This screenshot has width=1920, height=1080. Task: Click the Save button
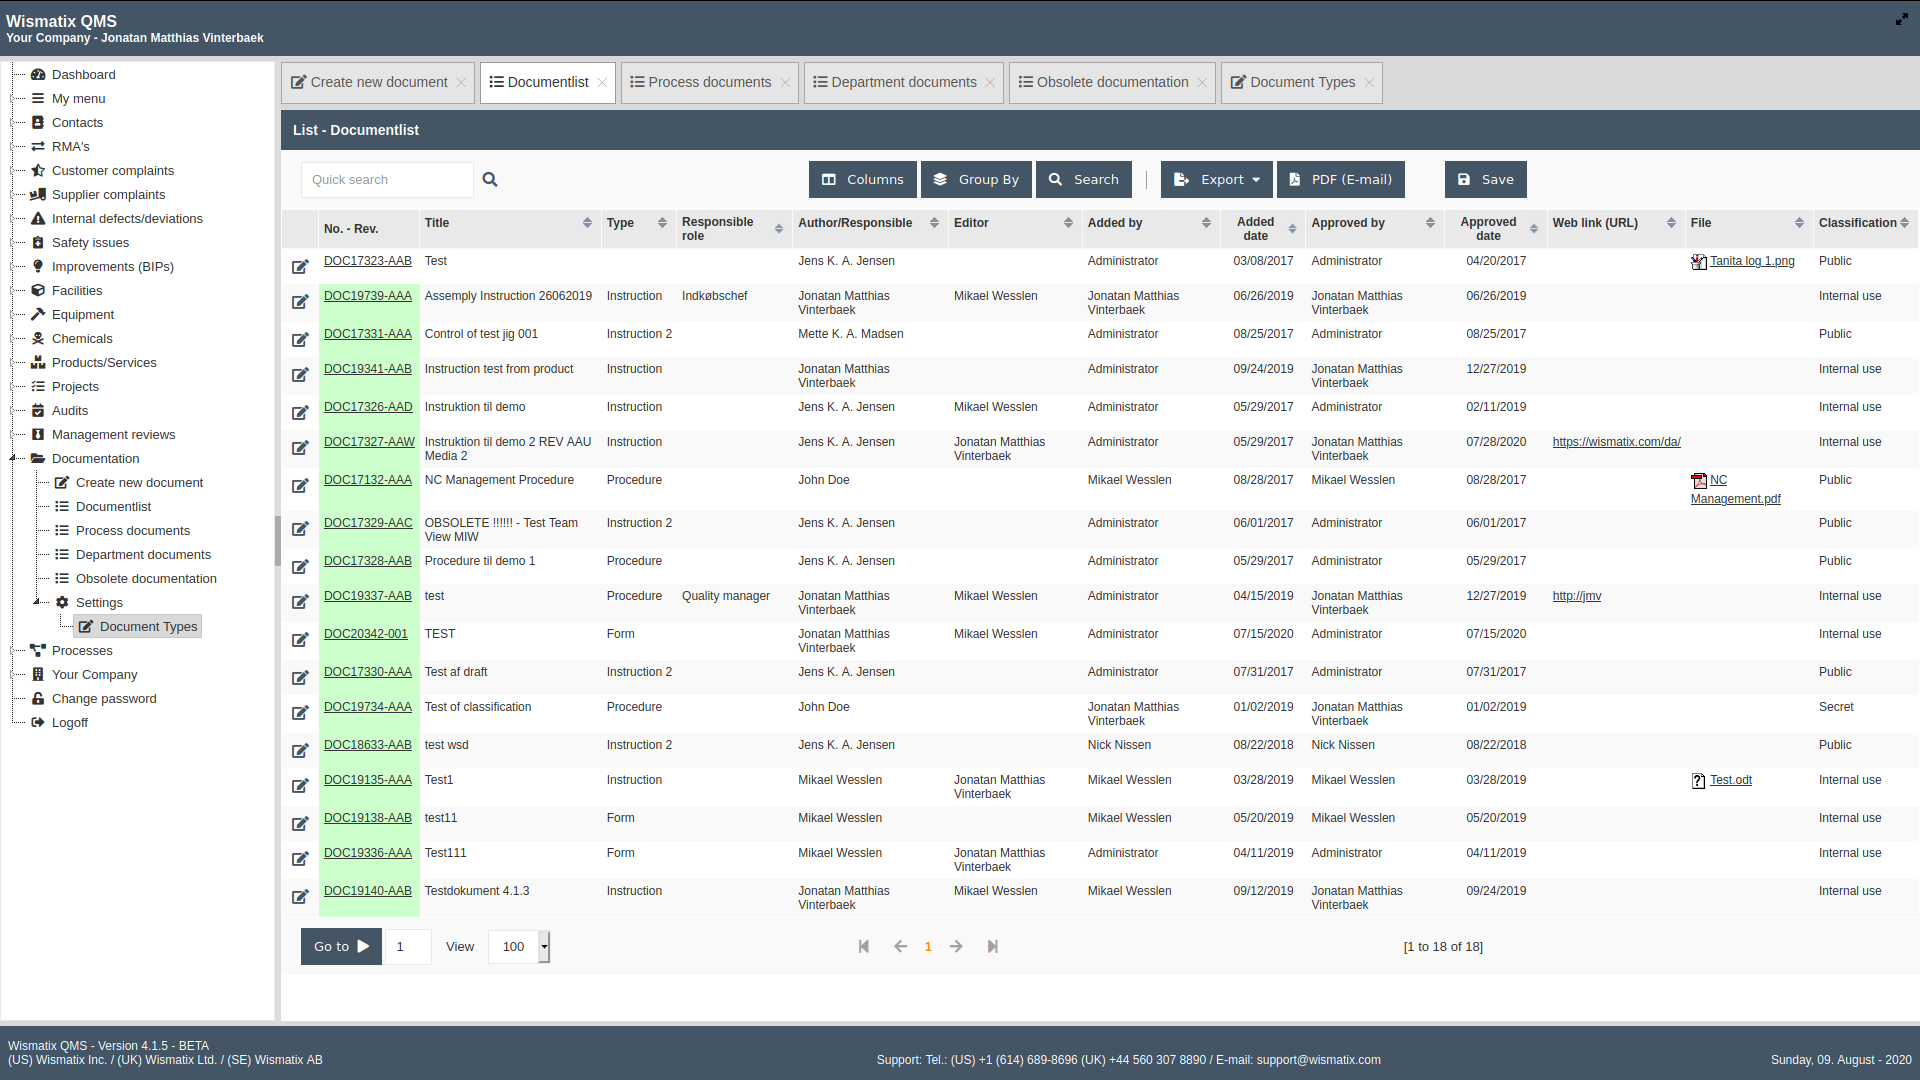1485,180
